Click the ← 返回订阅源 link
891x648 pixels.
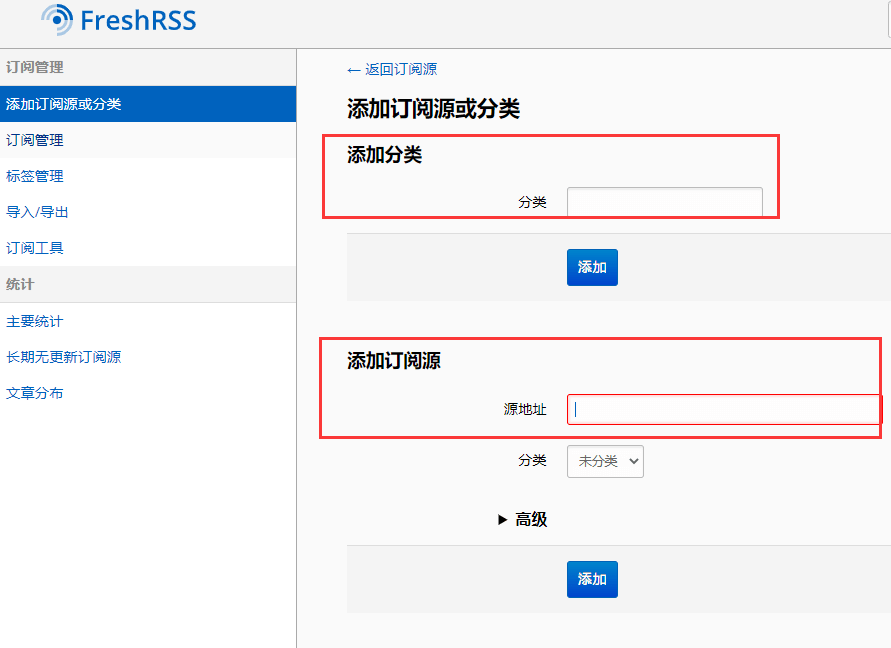pyautogui.click(x=392, y=69)
